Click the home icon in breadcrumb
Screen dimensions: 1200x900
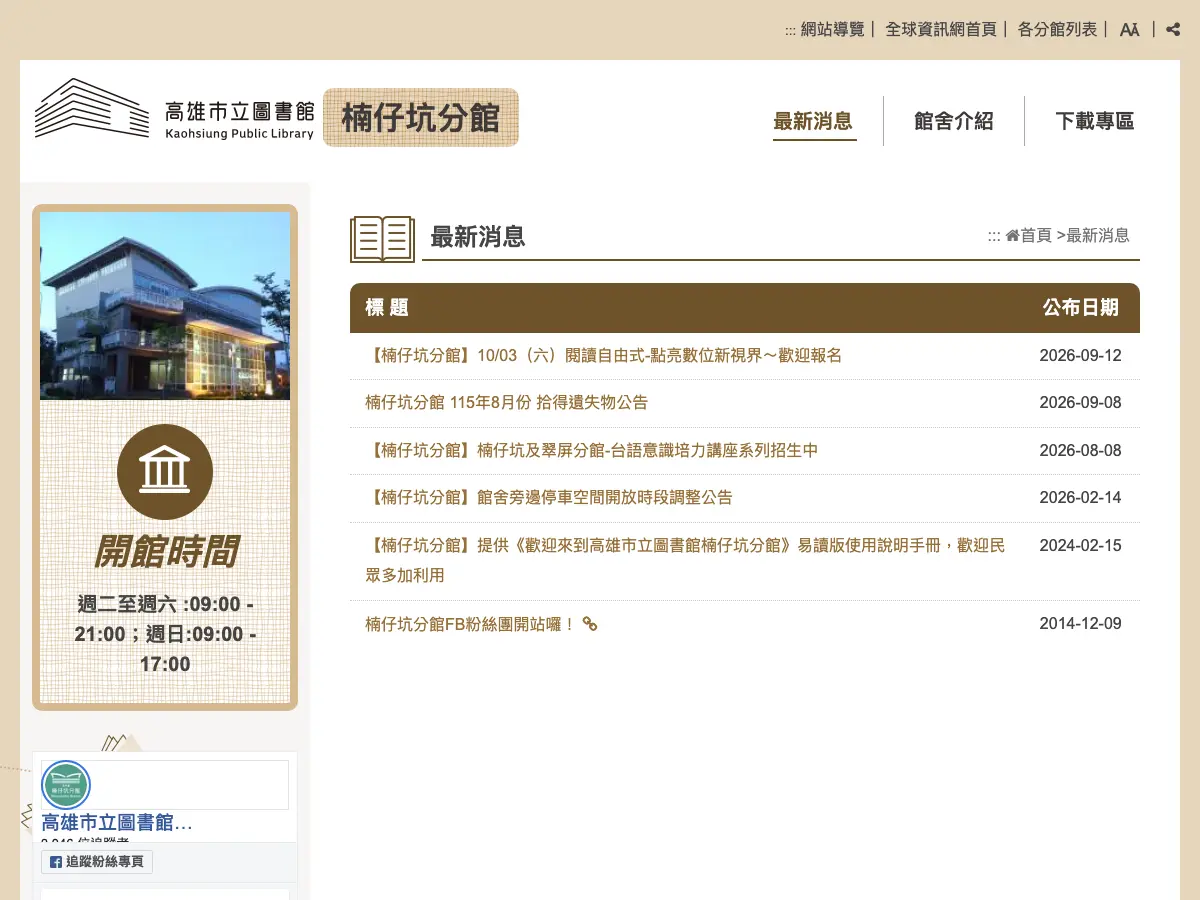(1012, 235)
